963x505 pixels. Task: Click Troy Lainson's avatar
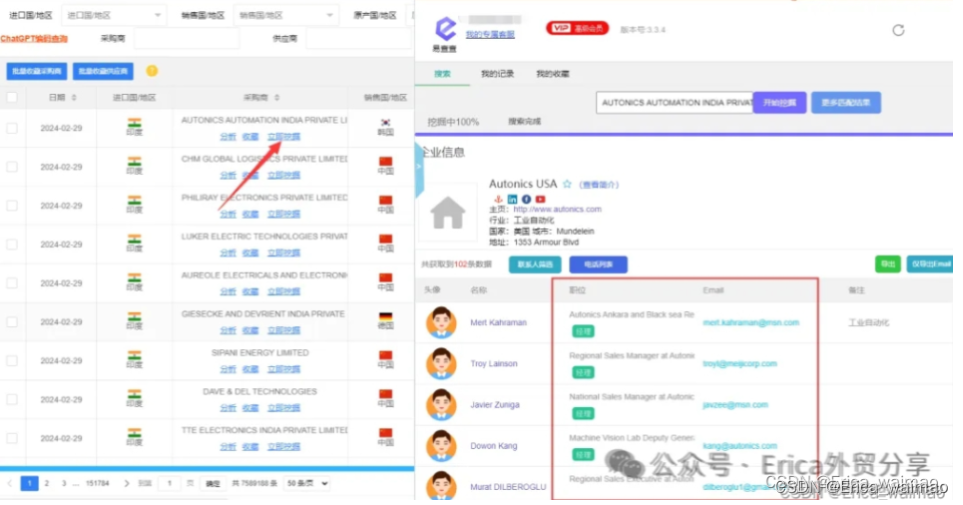(441, 364)
